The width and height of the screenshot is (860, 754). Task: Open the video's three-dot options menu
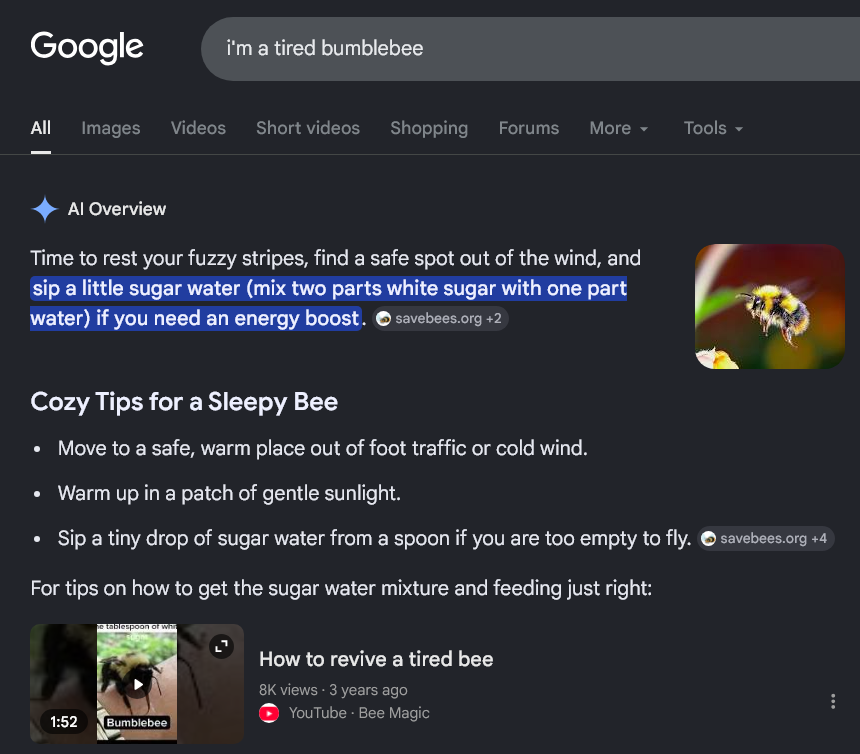833,701
